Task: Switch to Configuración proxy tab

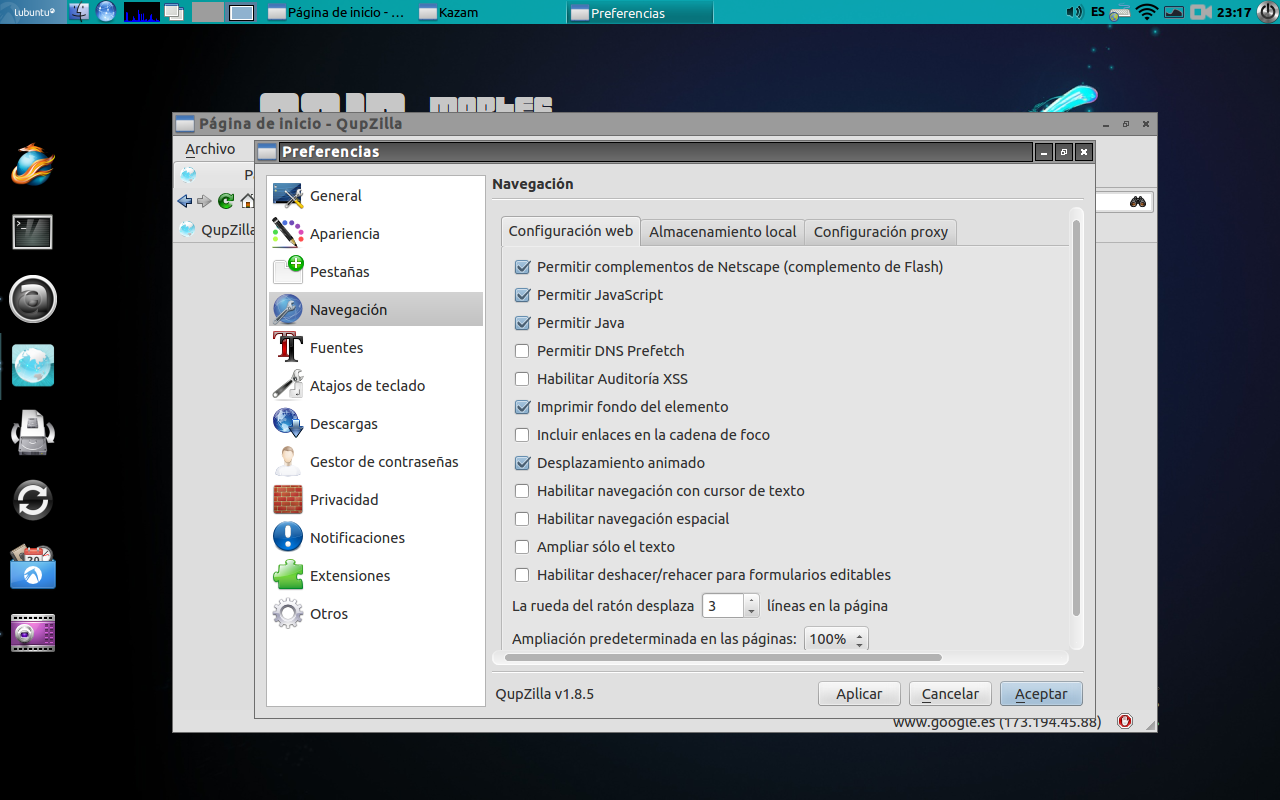Action: coord(881,232)
